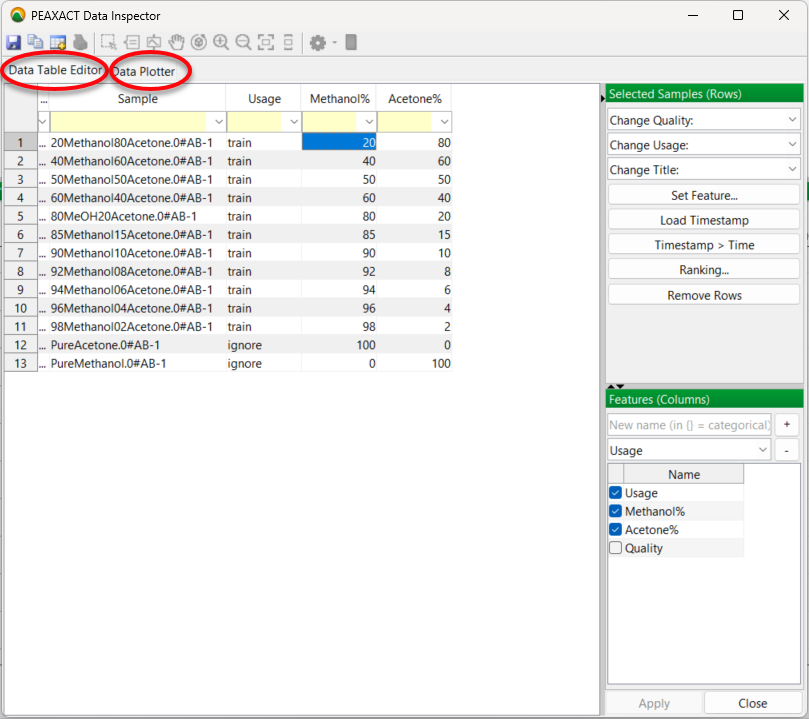
Task: Click the zoom in magnifier icon
Action: click(220, 43)
